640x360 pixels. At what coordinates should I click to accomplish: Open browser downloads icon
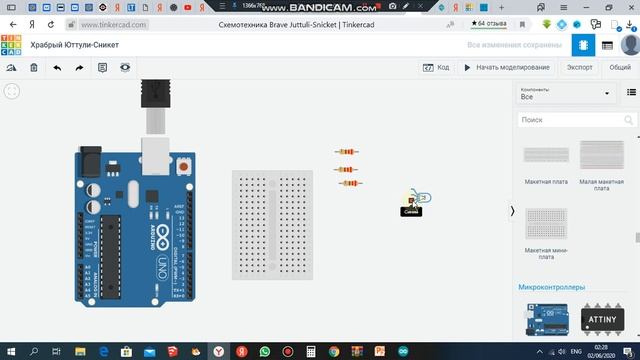630,25
